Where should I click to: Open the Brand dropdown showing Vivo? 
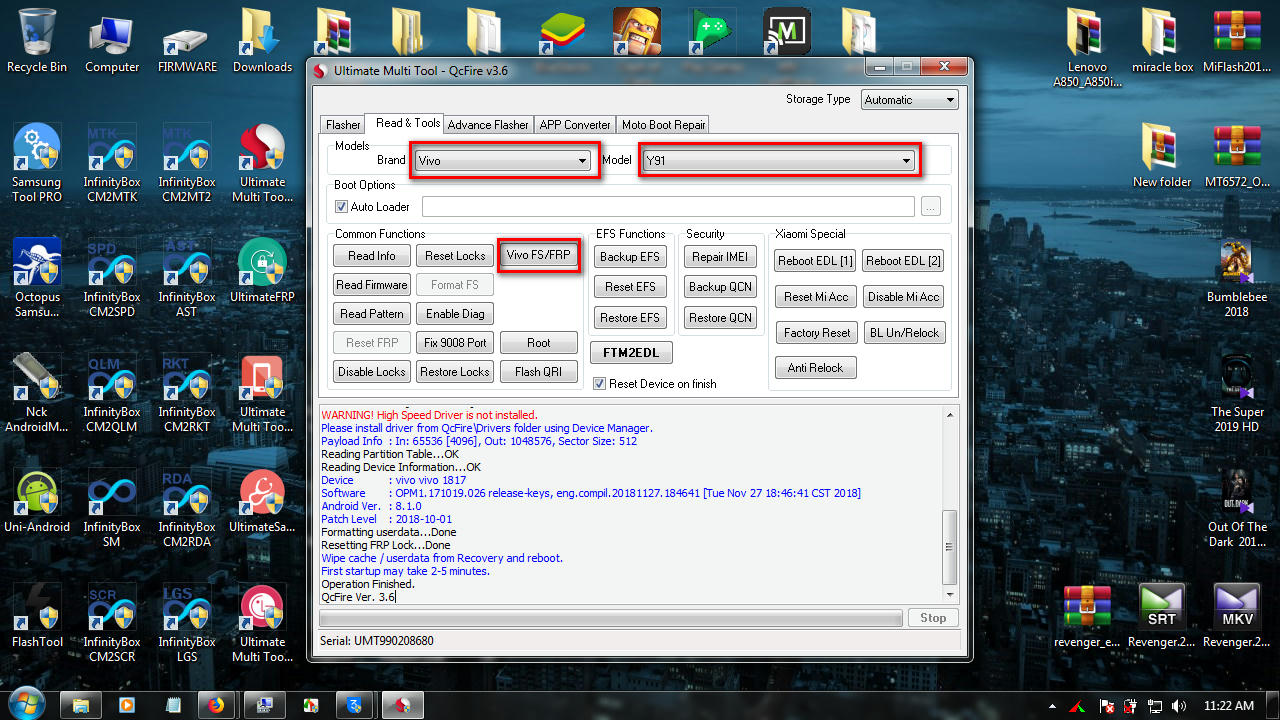coord(503,160)
